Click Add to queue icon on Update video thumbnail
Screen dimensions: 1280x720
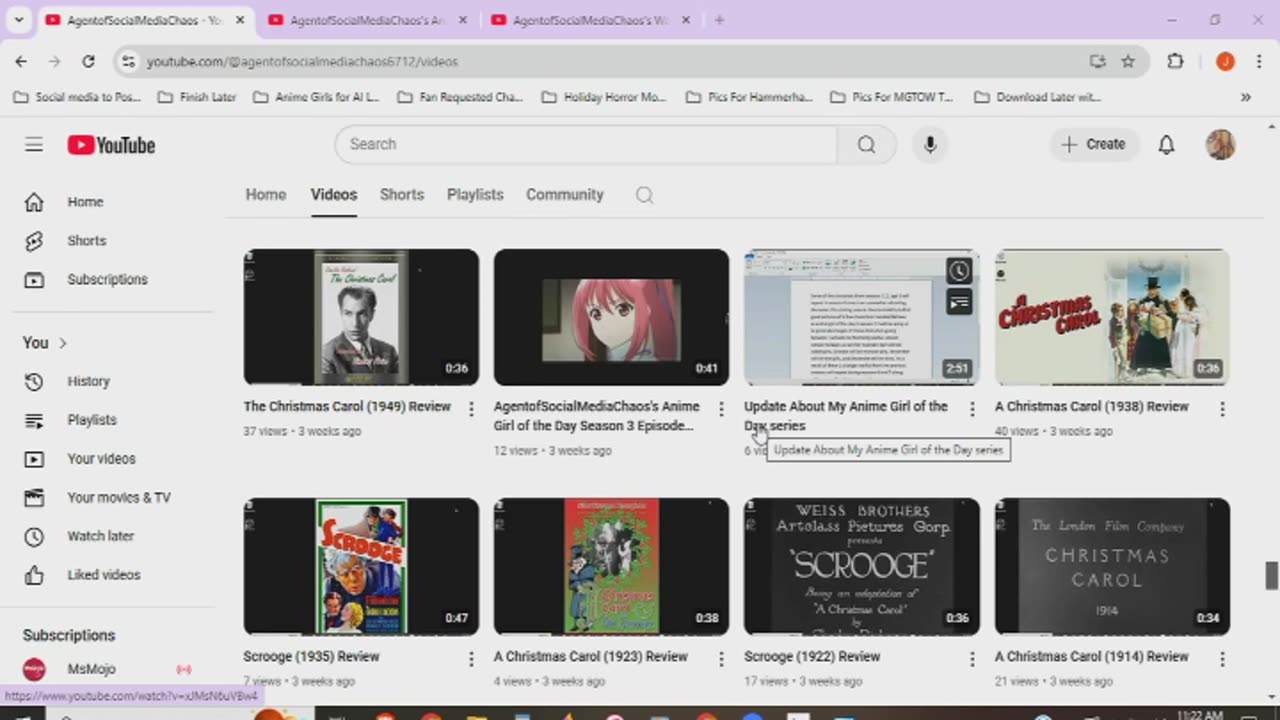pyautogui.click(x=959, y=301)
